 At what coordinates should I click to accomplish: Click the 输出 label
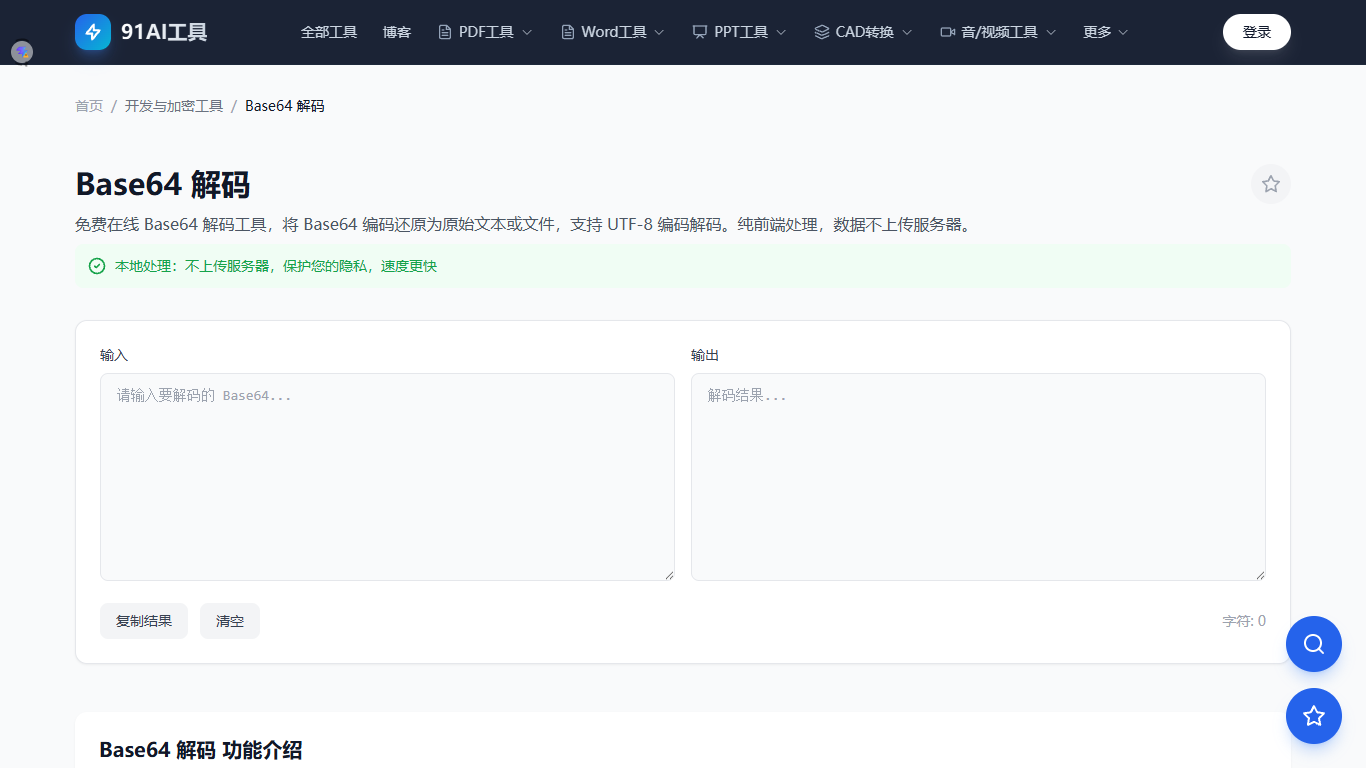pyautogui.click(x=705, y=355)
